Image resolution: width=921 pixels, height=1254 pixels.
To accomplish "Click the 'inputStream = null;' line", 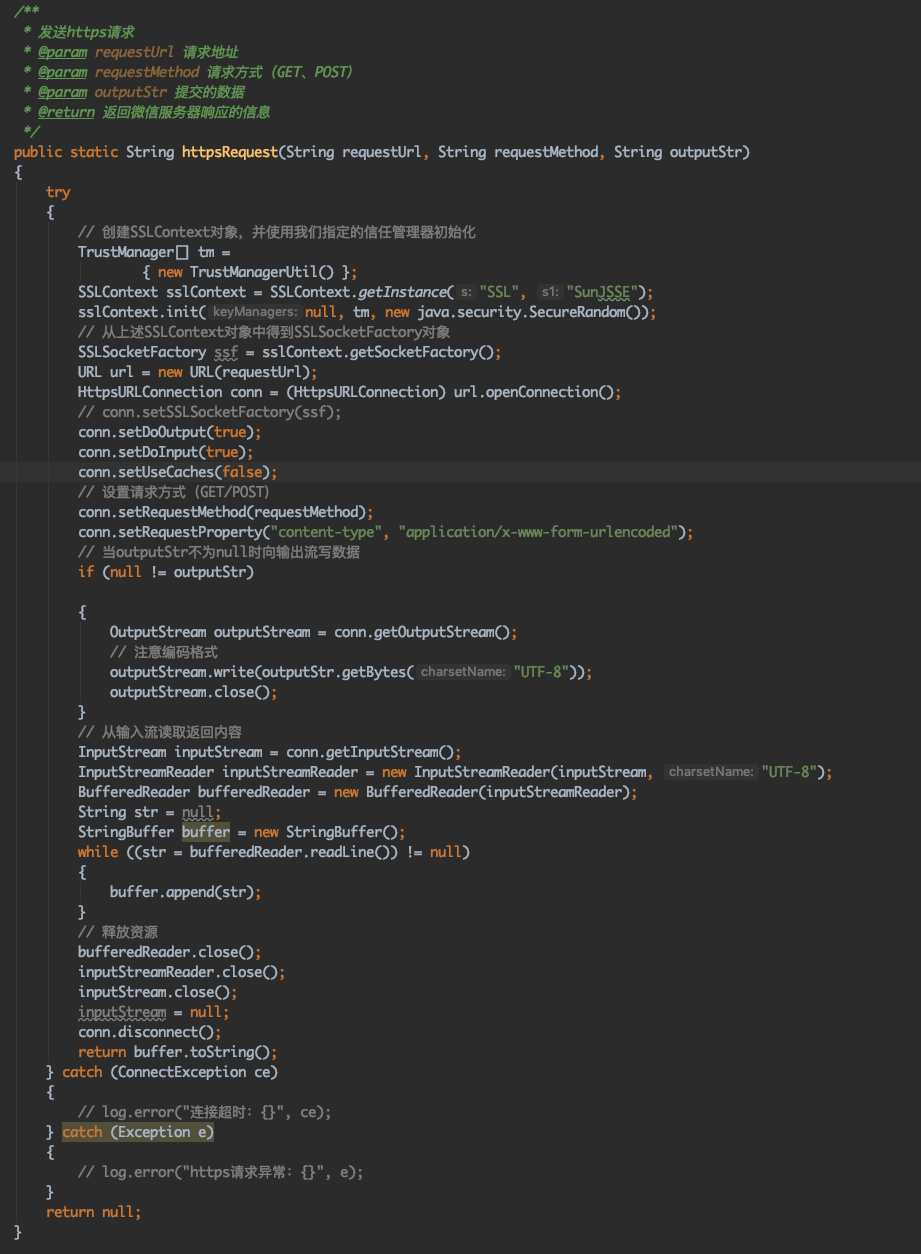I will [x=154, y=1012].
